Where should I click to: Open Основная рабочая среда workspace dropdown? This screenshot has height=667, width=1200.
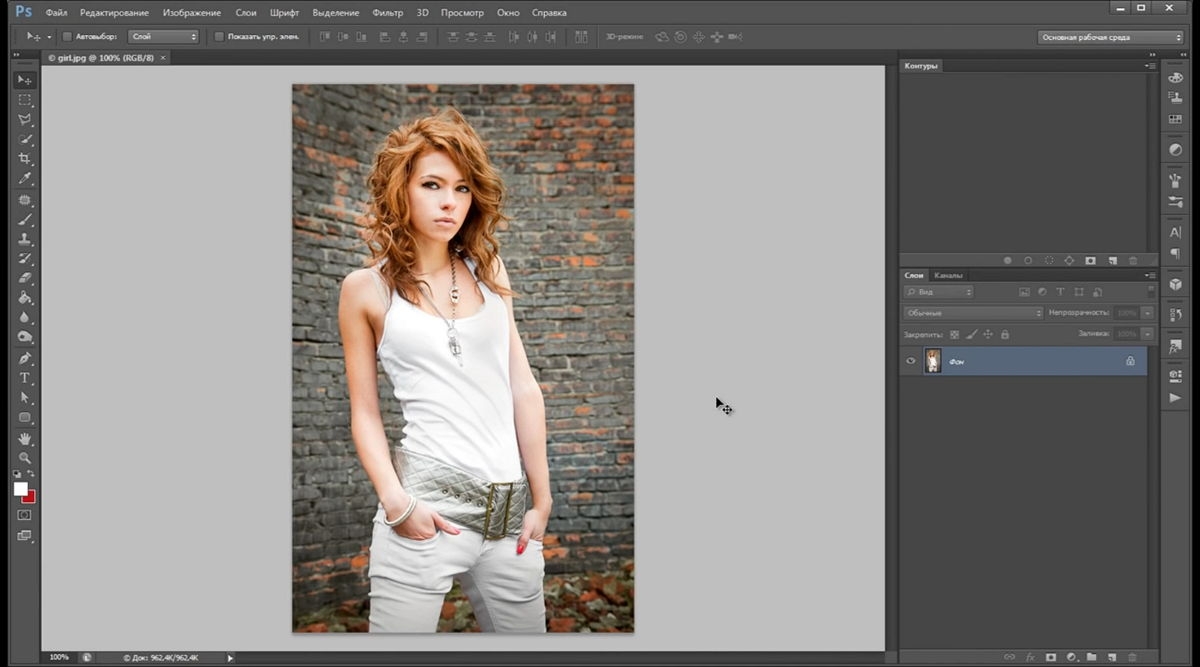click(1110, 37)
